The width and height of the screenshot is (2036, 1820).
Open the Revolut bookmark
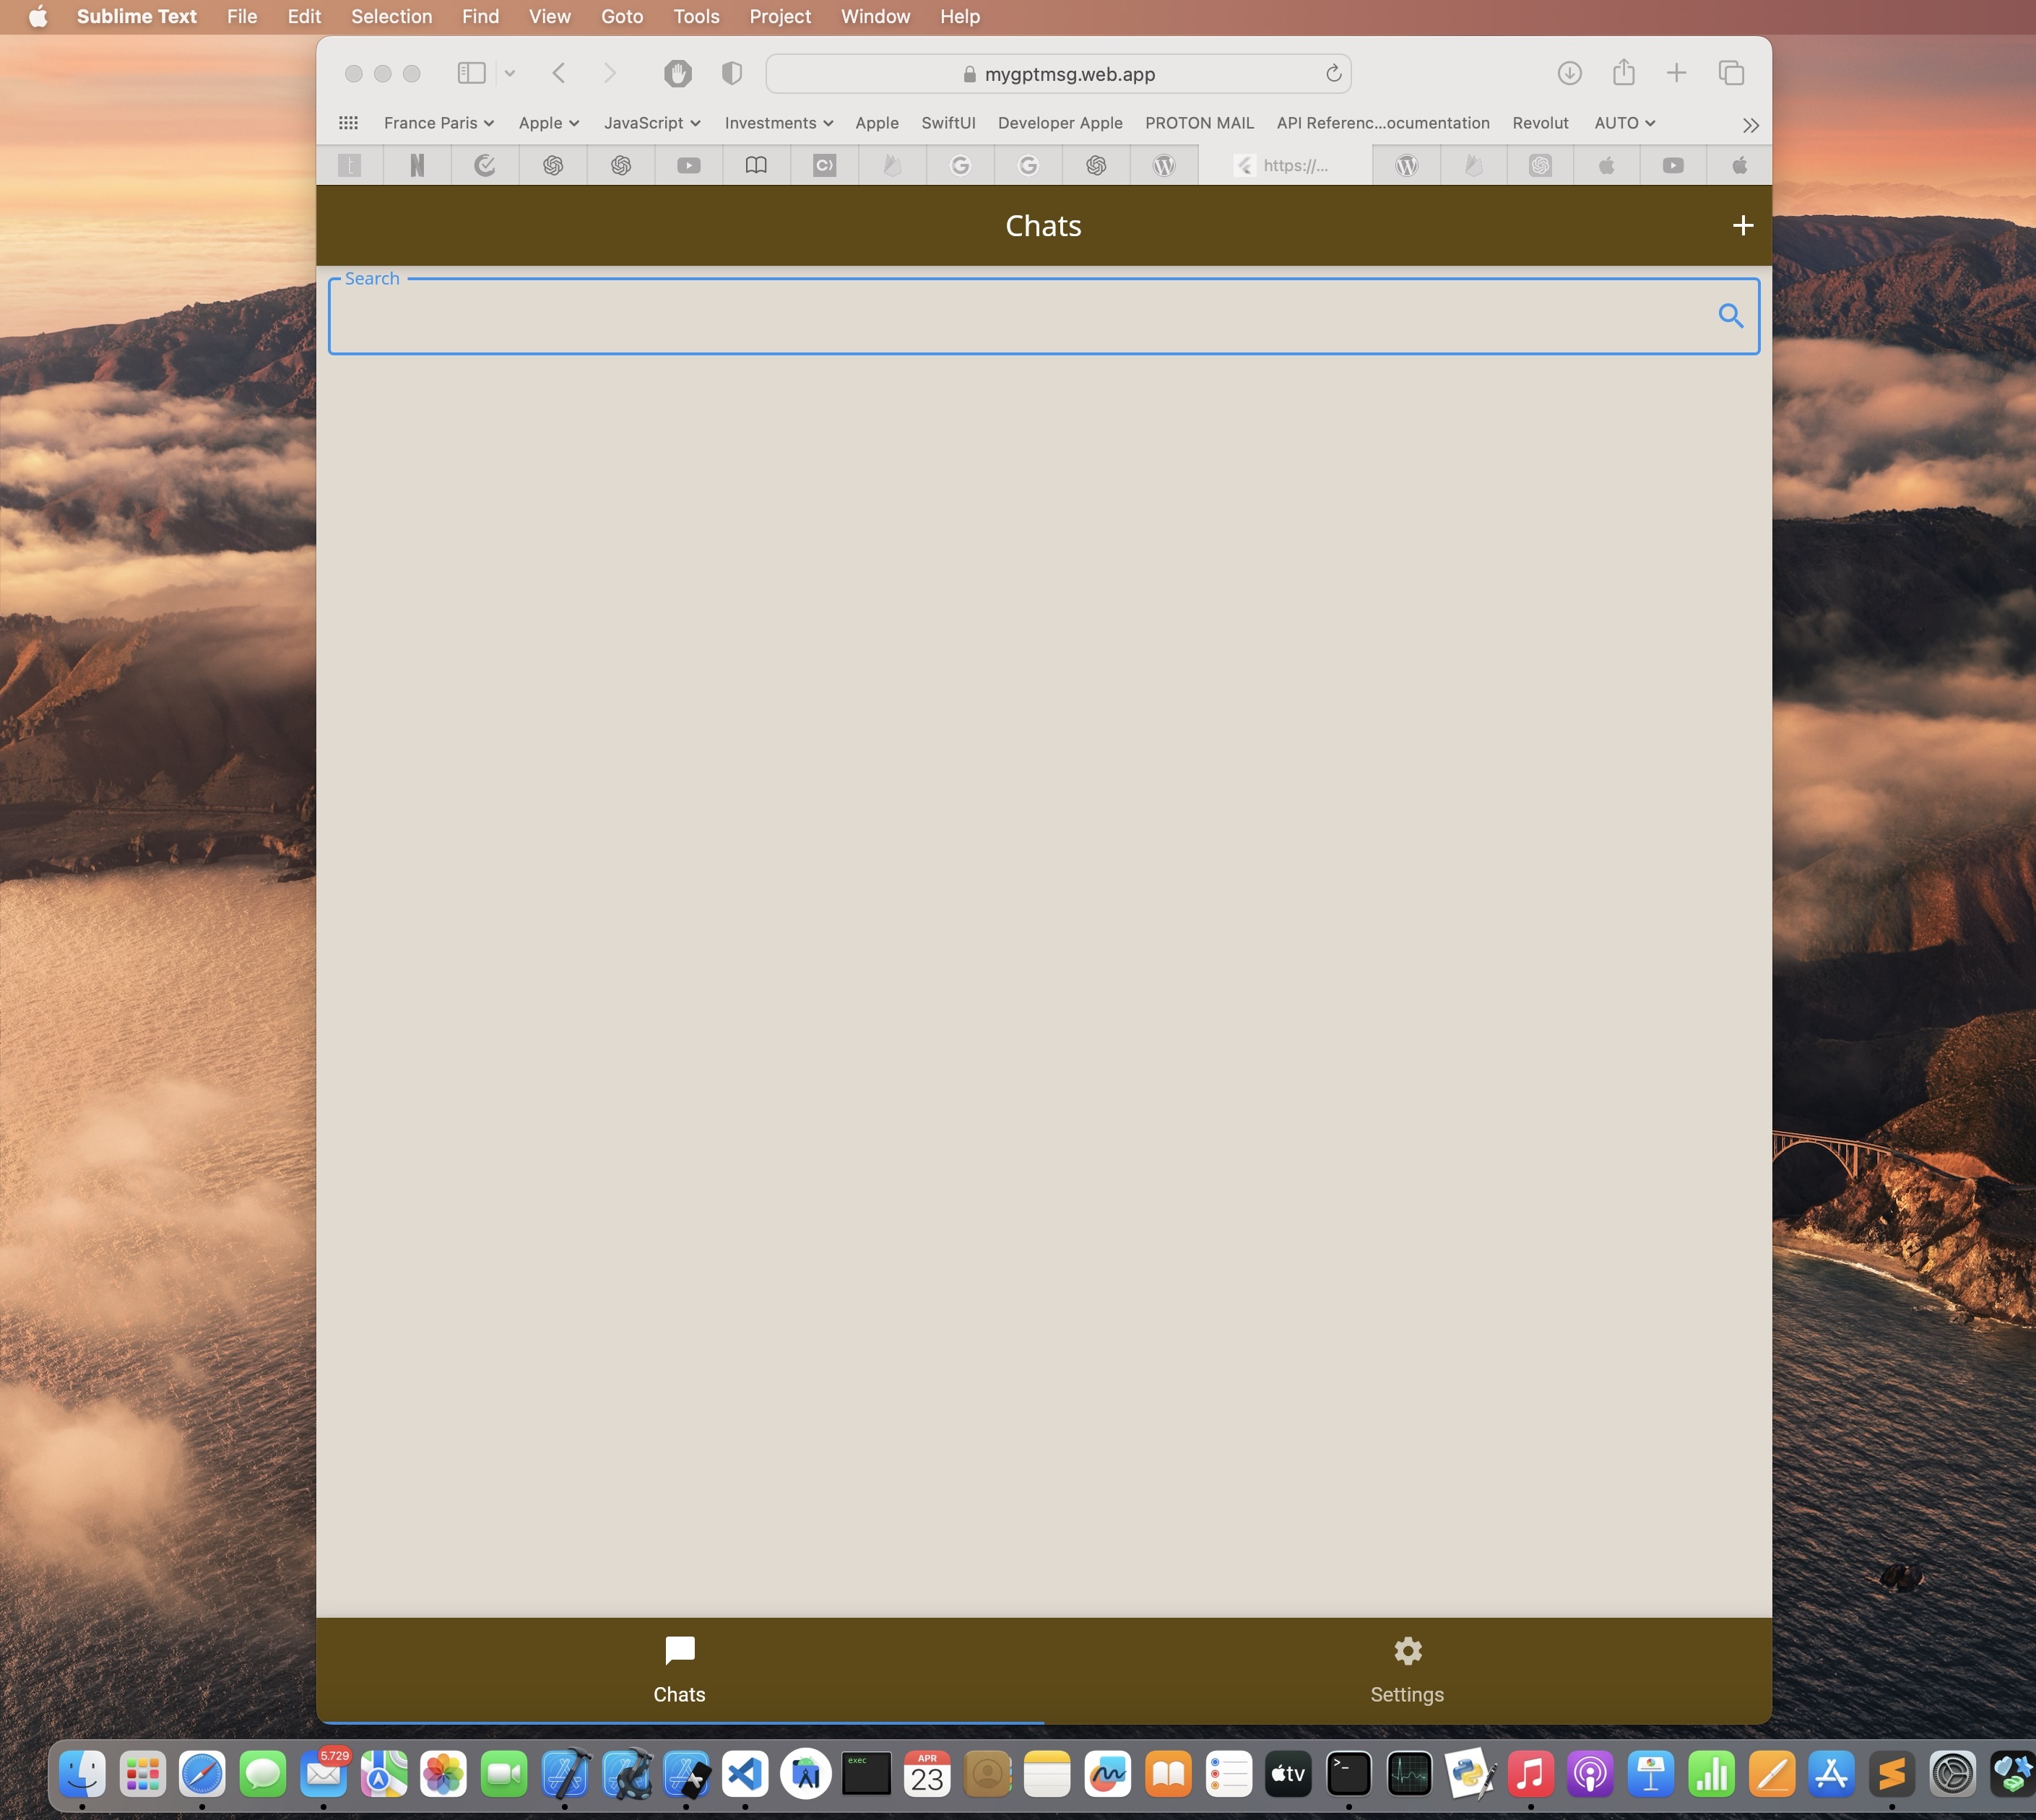coord(1540,123)
